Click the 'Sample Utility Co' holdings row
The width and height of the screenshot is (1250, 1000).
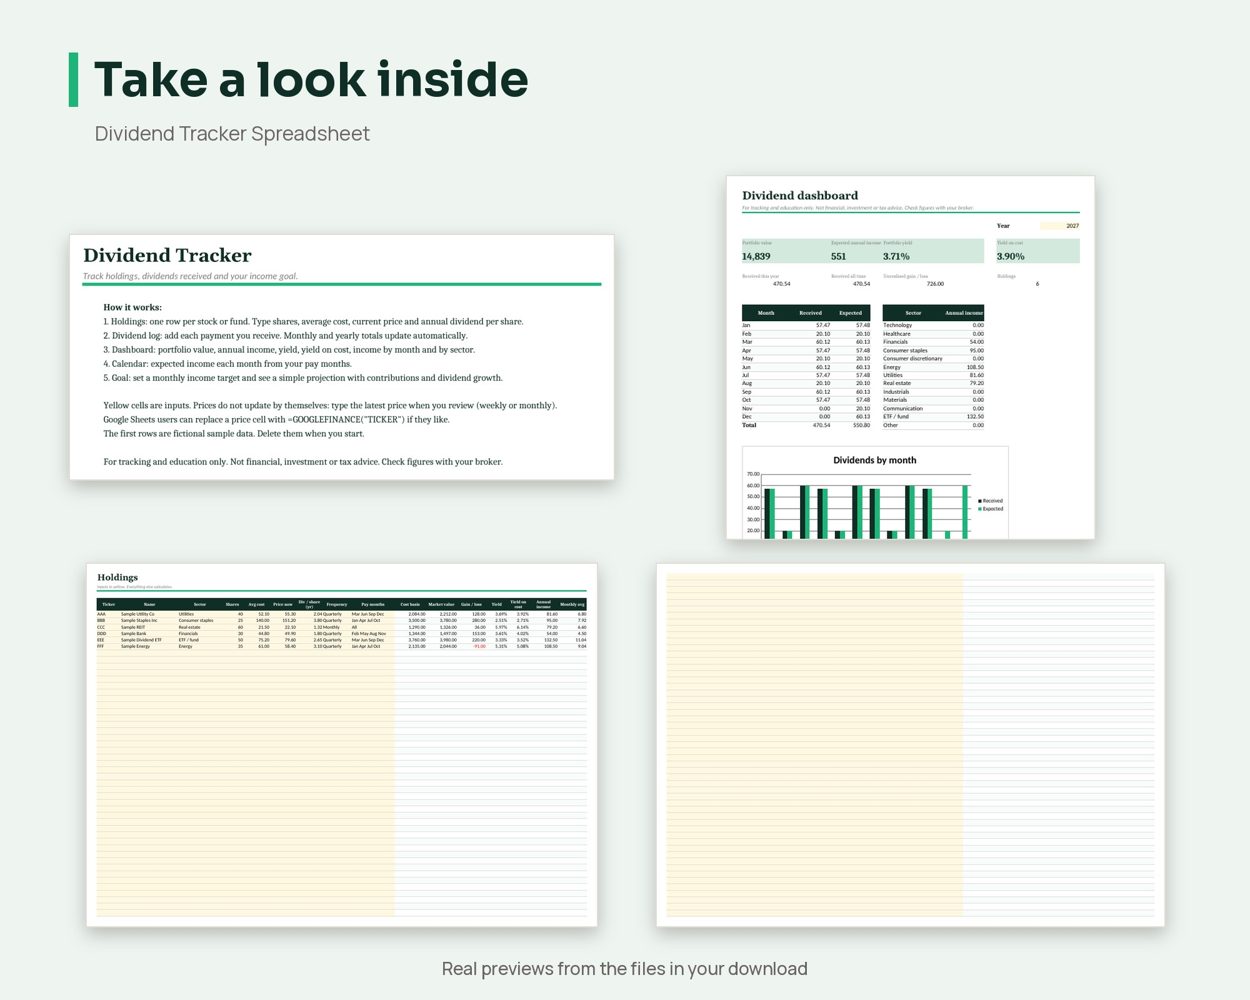pos(342,614)
